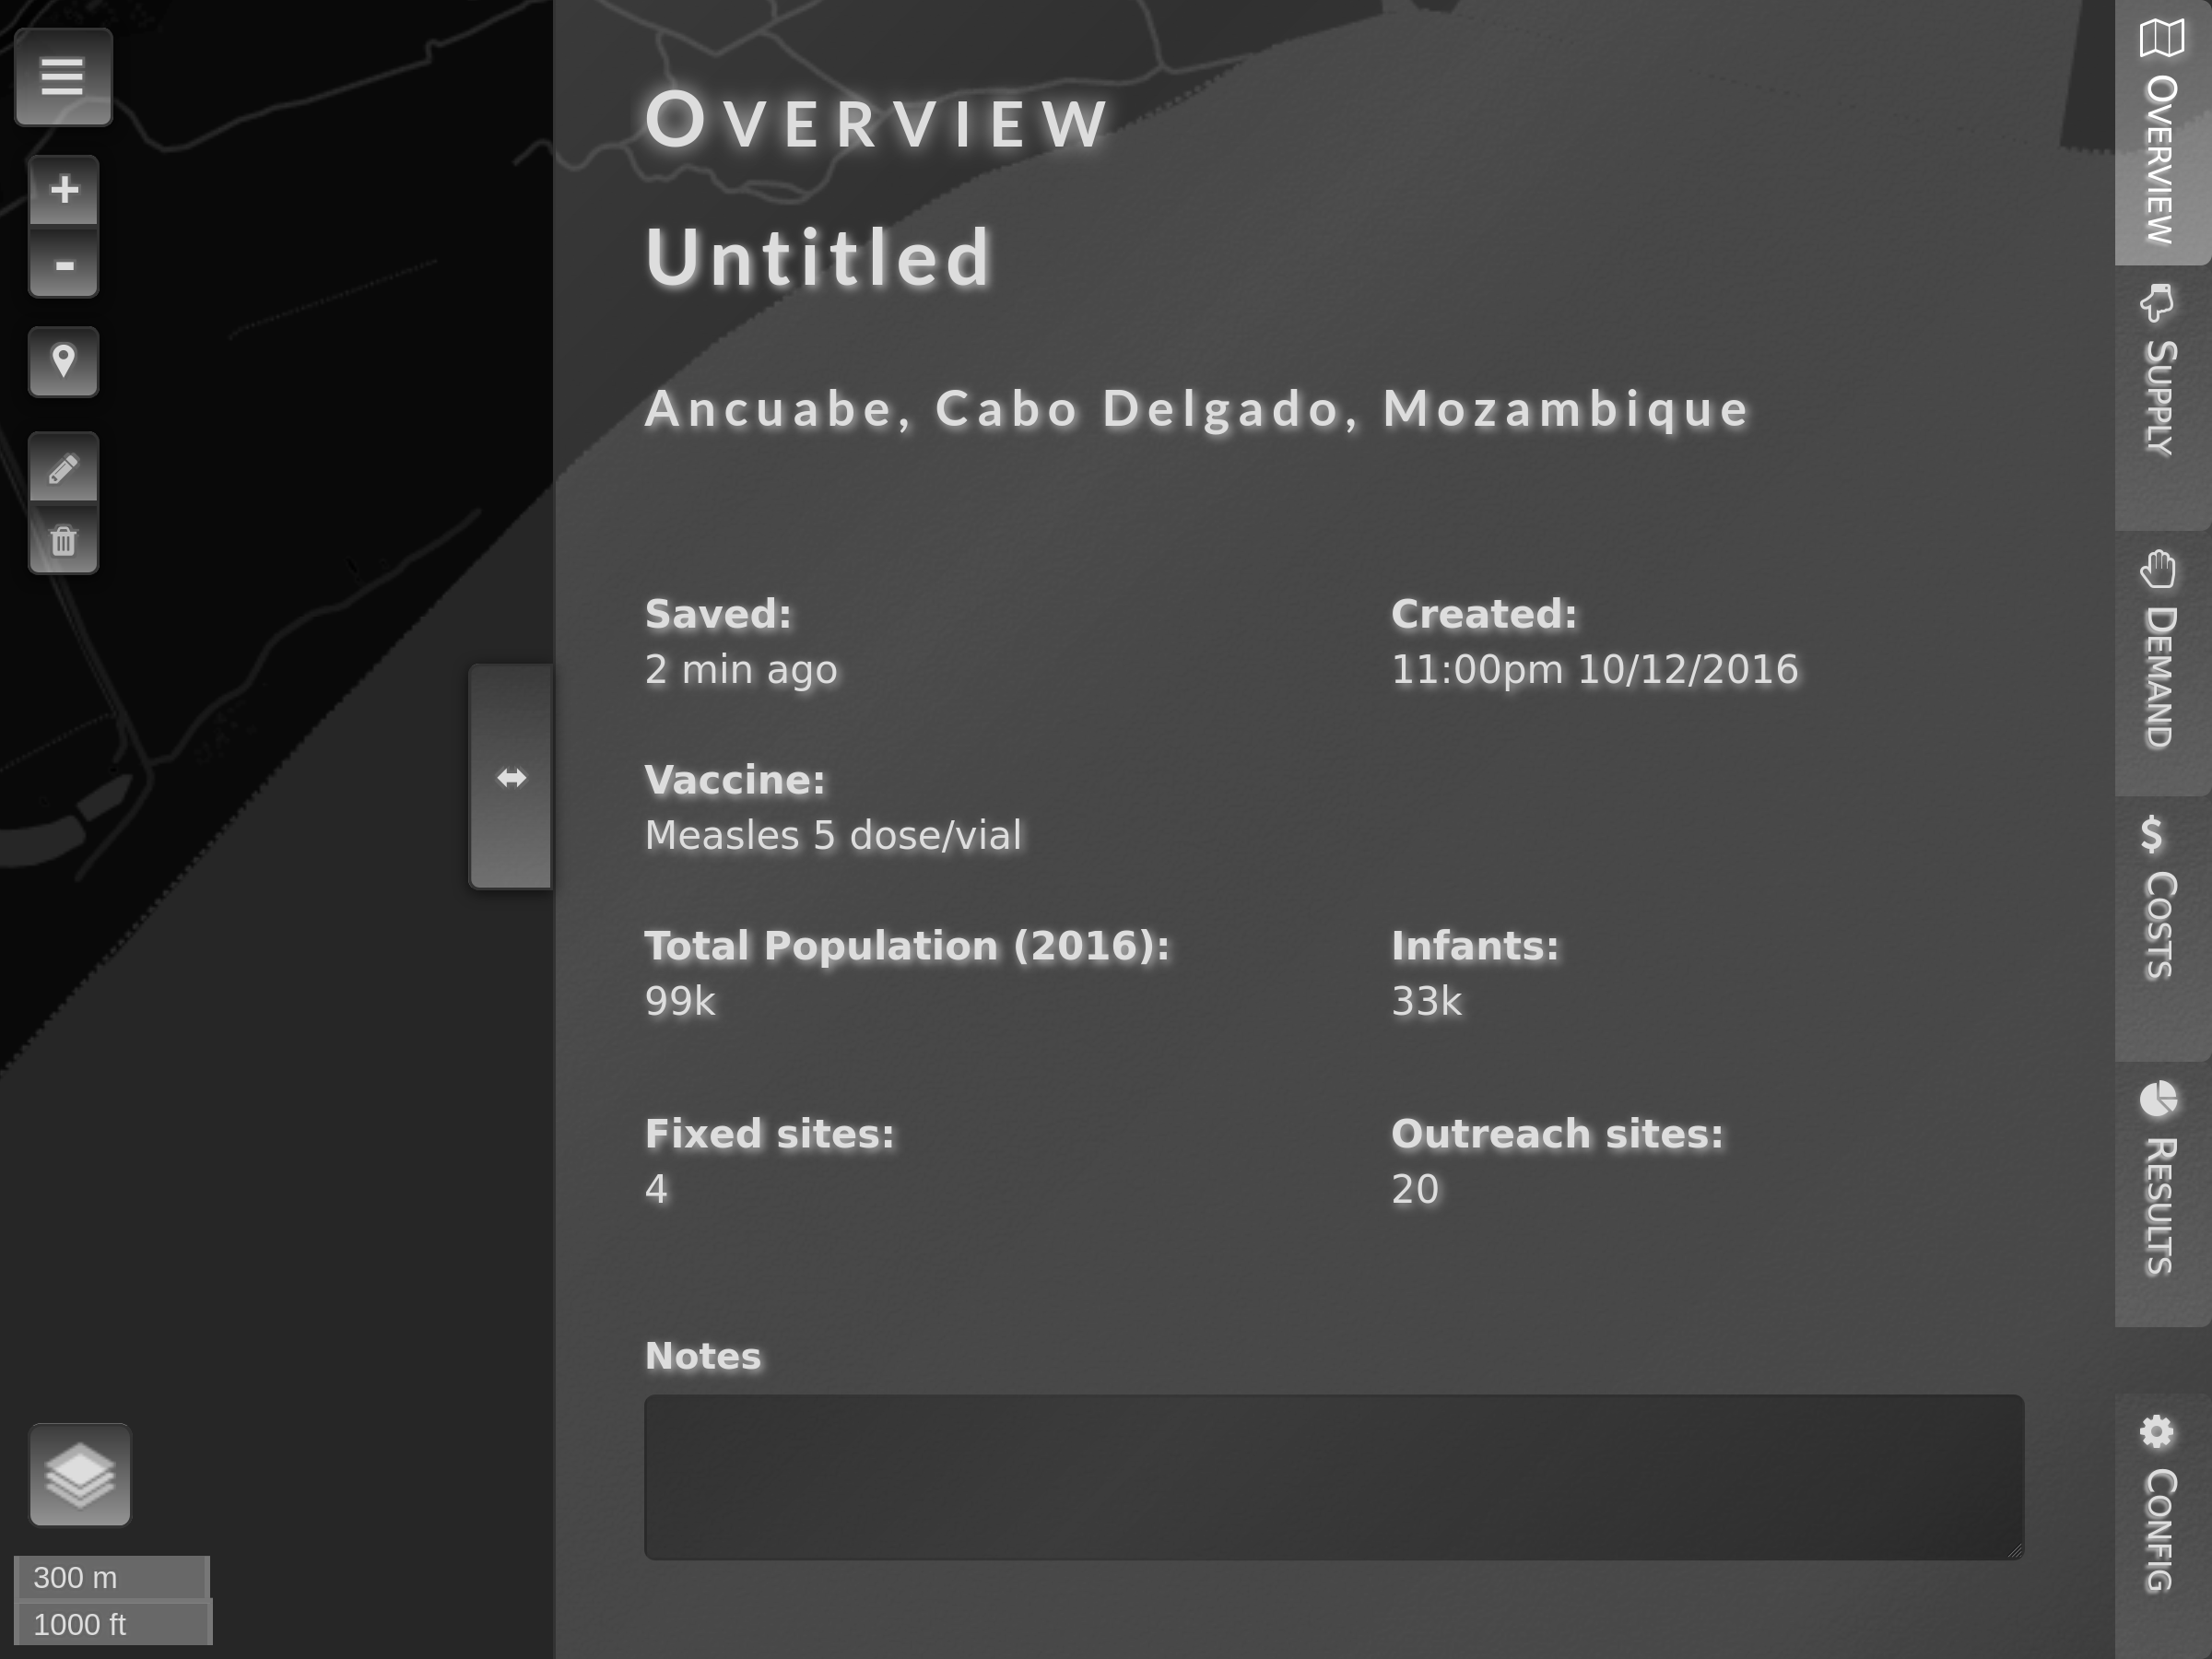Image resolution: width=2212 pixels, height=1659 pixels.
Task: Click the trash delete icon
Action: coord(63,541)
